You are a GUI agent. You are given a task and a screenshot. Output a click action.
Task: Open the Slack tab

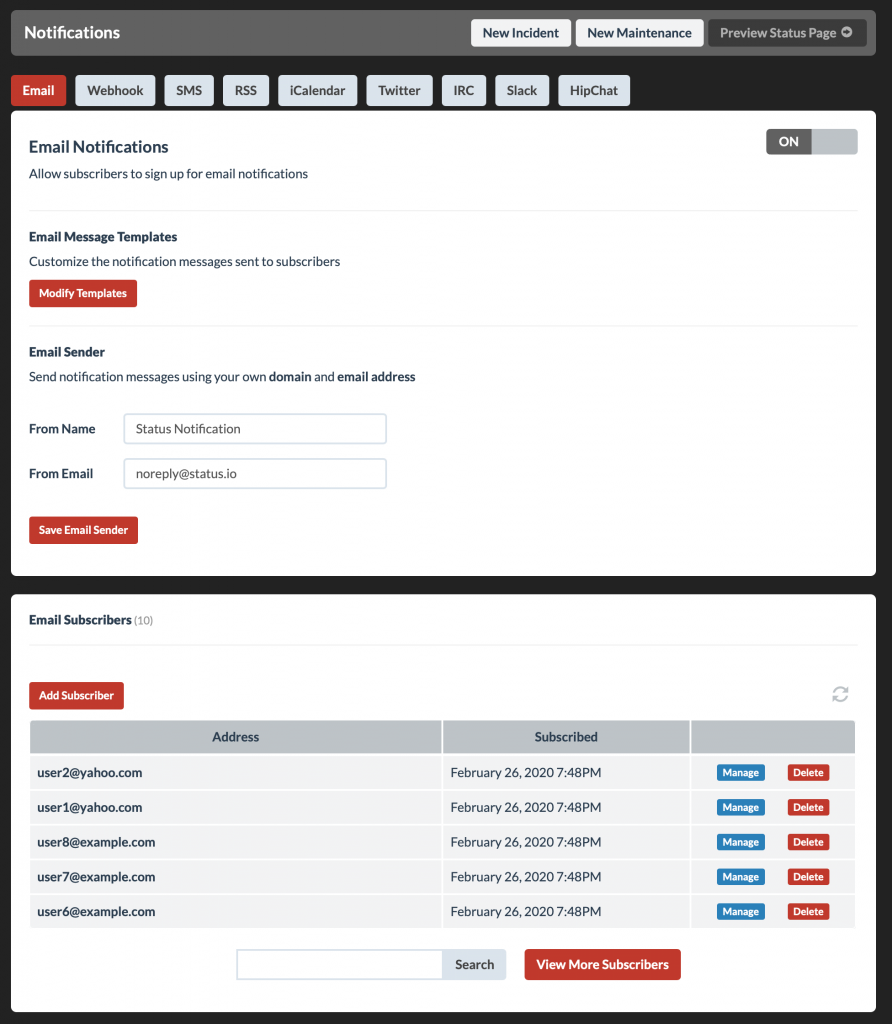[522, 90]
